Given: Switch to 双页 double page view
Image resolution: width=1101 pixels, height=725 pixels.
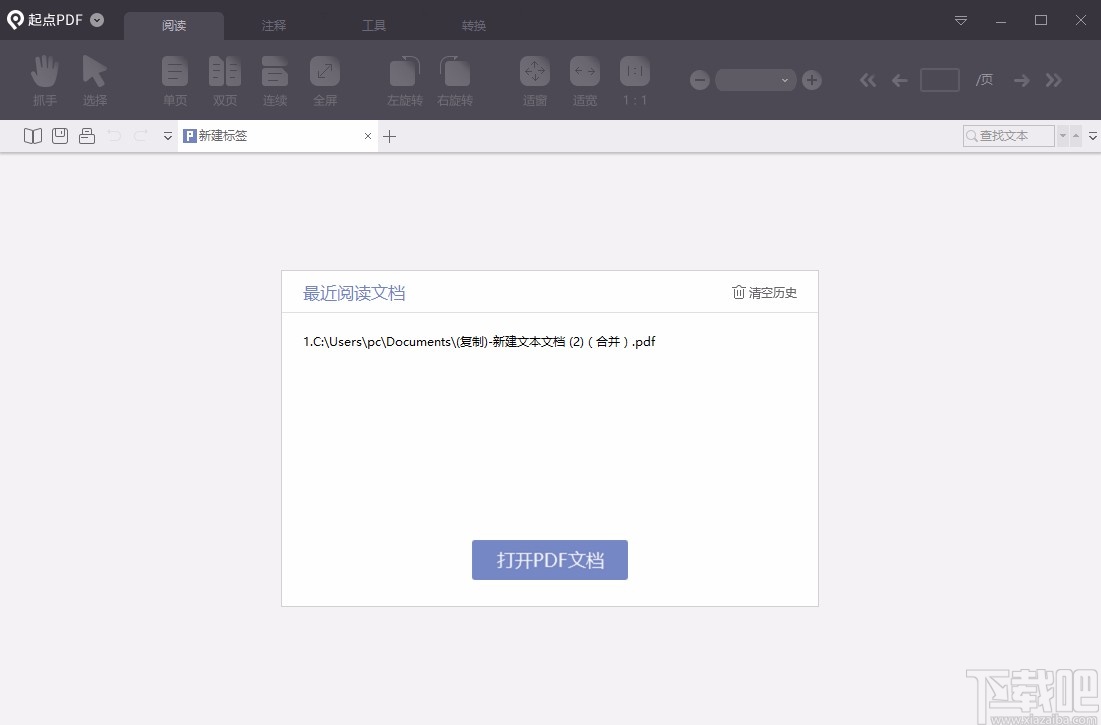Looking at the screenshot, I should coord(224,79).
